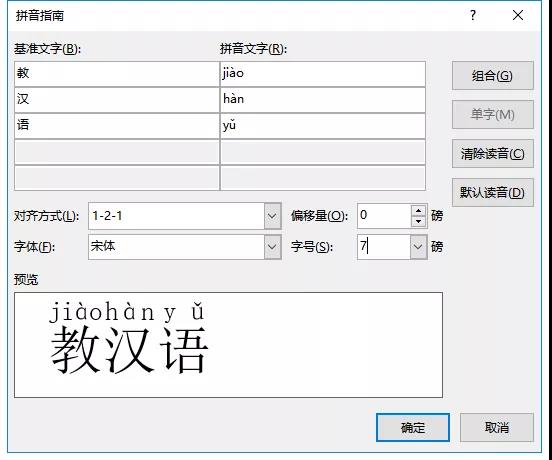Click the pinyin field containing hàn
The width and height of the screenshot is (552, 460).
click(323, 100)
